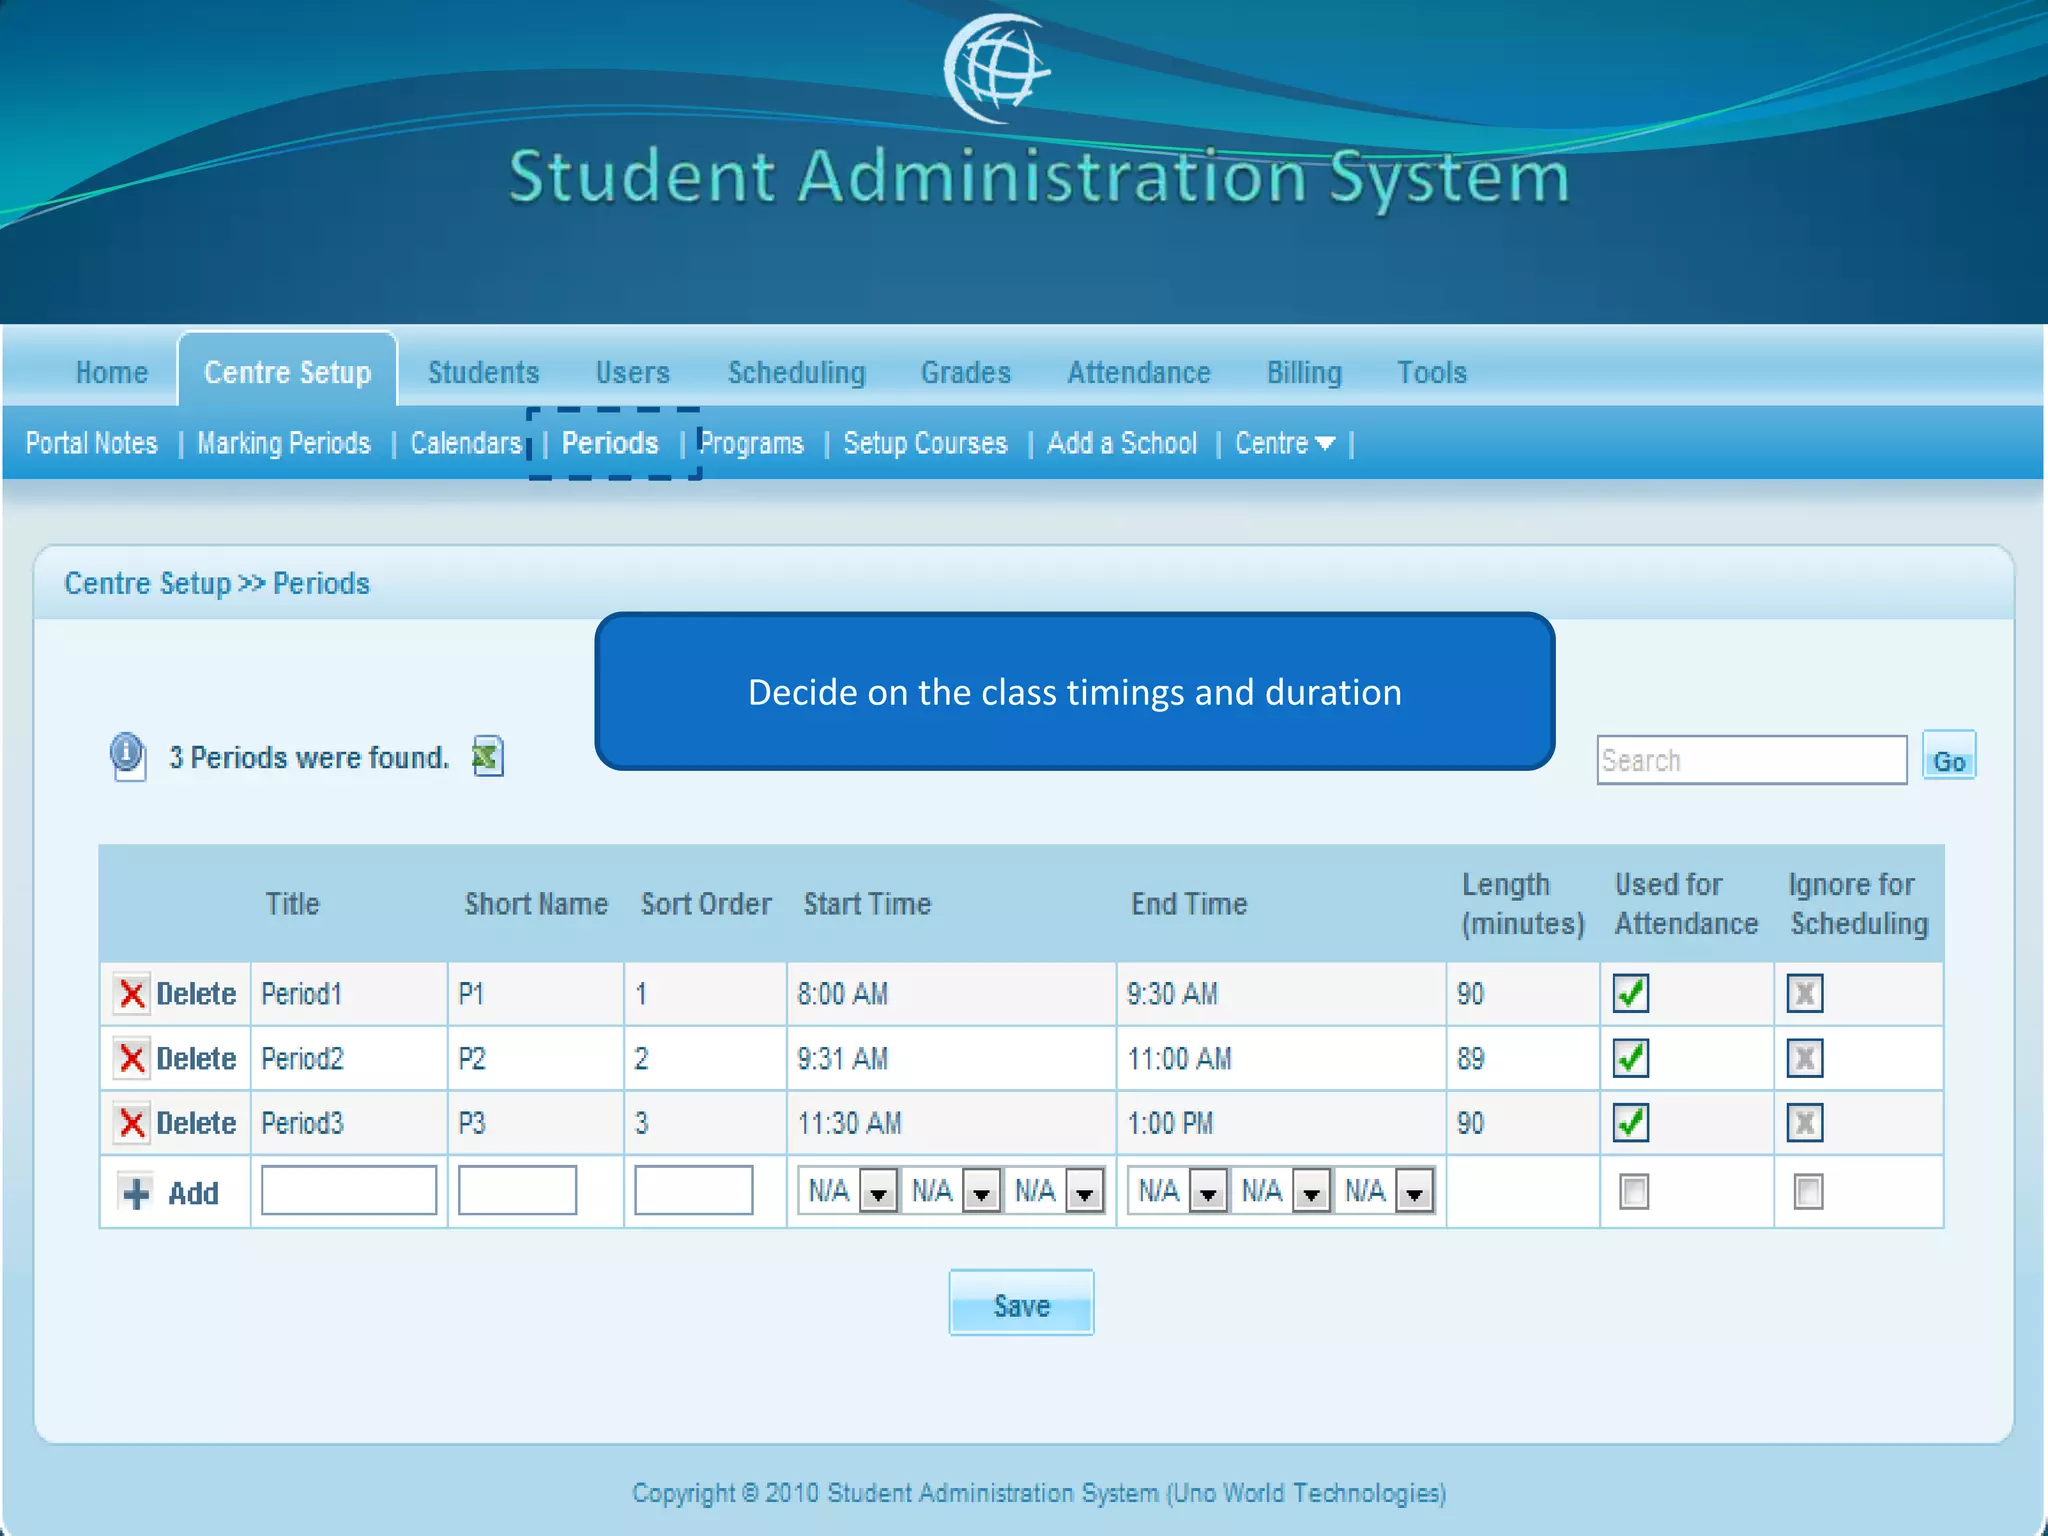This screenshot has width=2048, height=1536.
Task: Toggle Ignore for Scheduling for Period3
Action: [1805, 1123]
